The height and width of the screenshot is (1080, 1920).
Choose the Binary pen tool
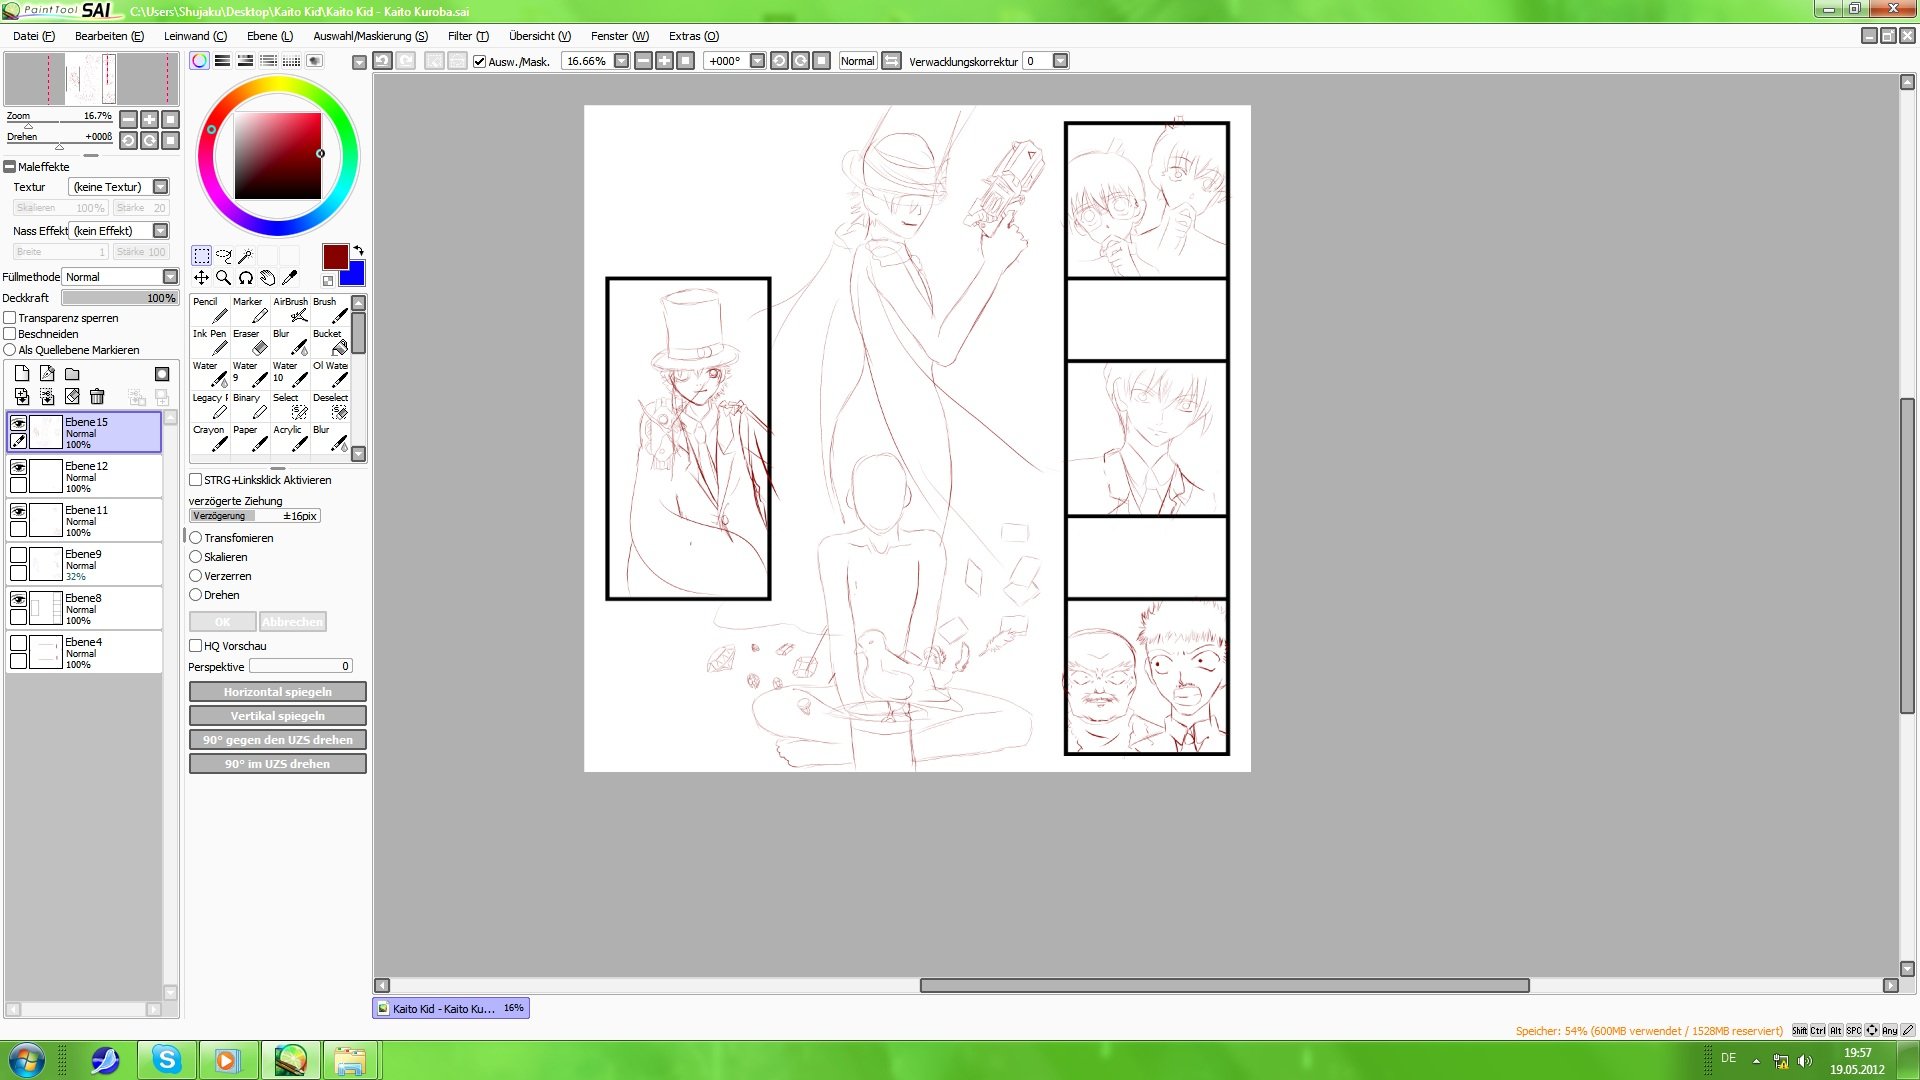(x=250, y=406)
